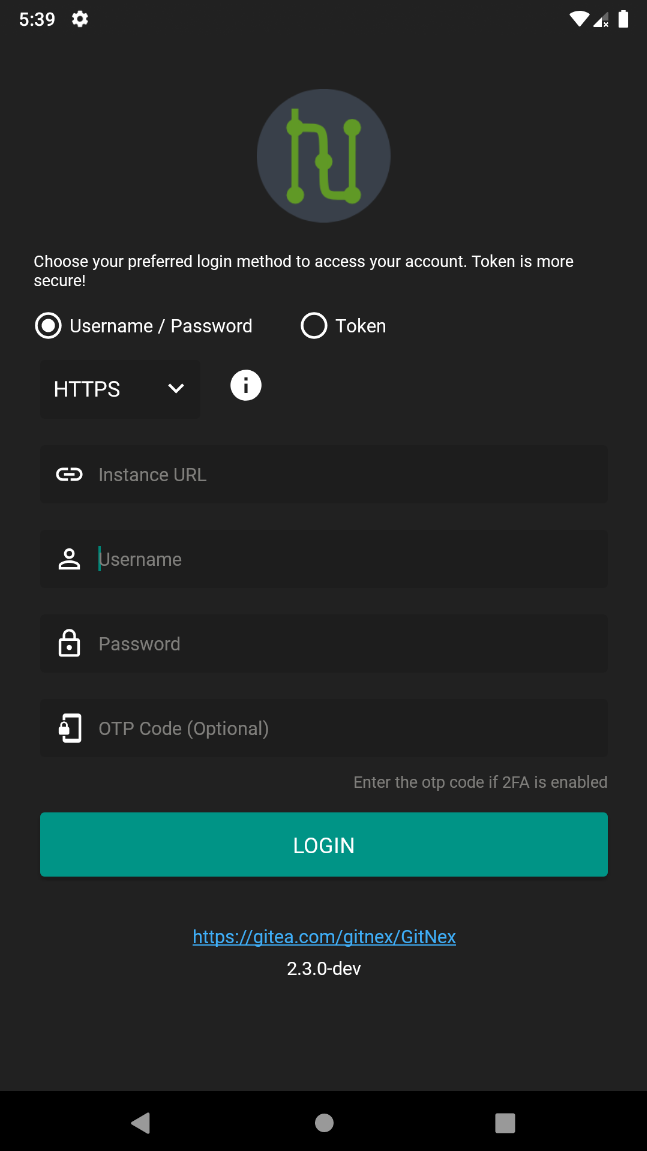The height and width of the screenshot is (1151, 647).
Task: Select the Token login method
Action: click(314, 326)
